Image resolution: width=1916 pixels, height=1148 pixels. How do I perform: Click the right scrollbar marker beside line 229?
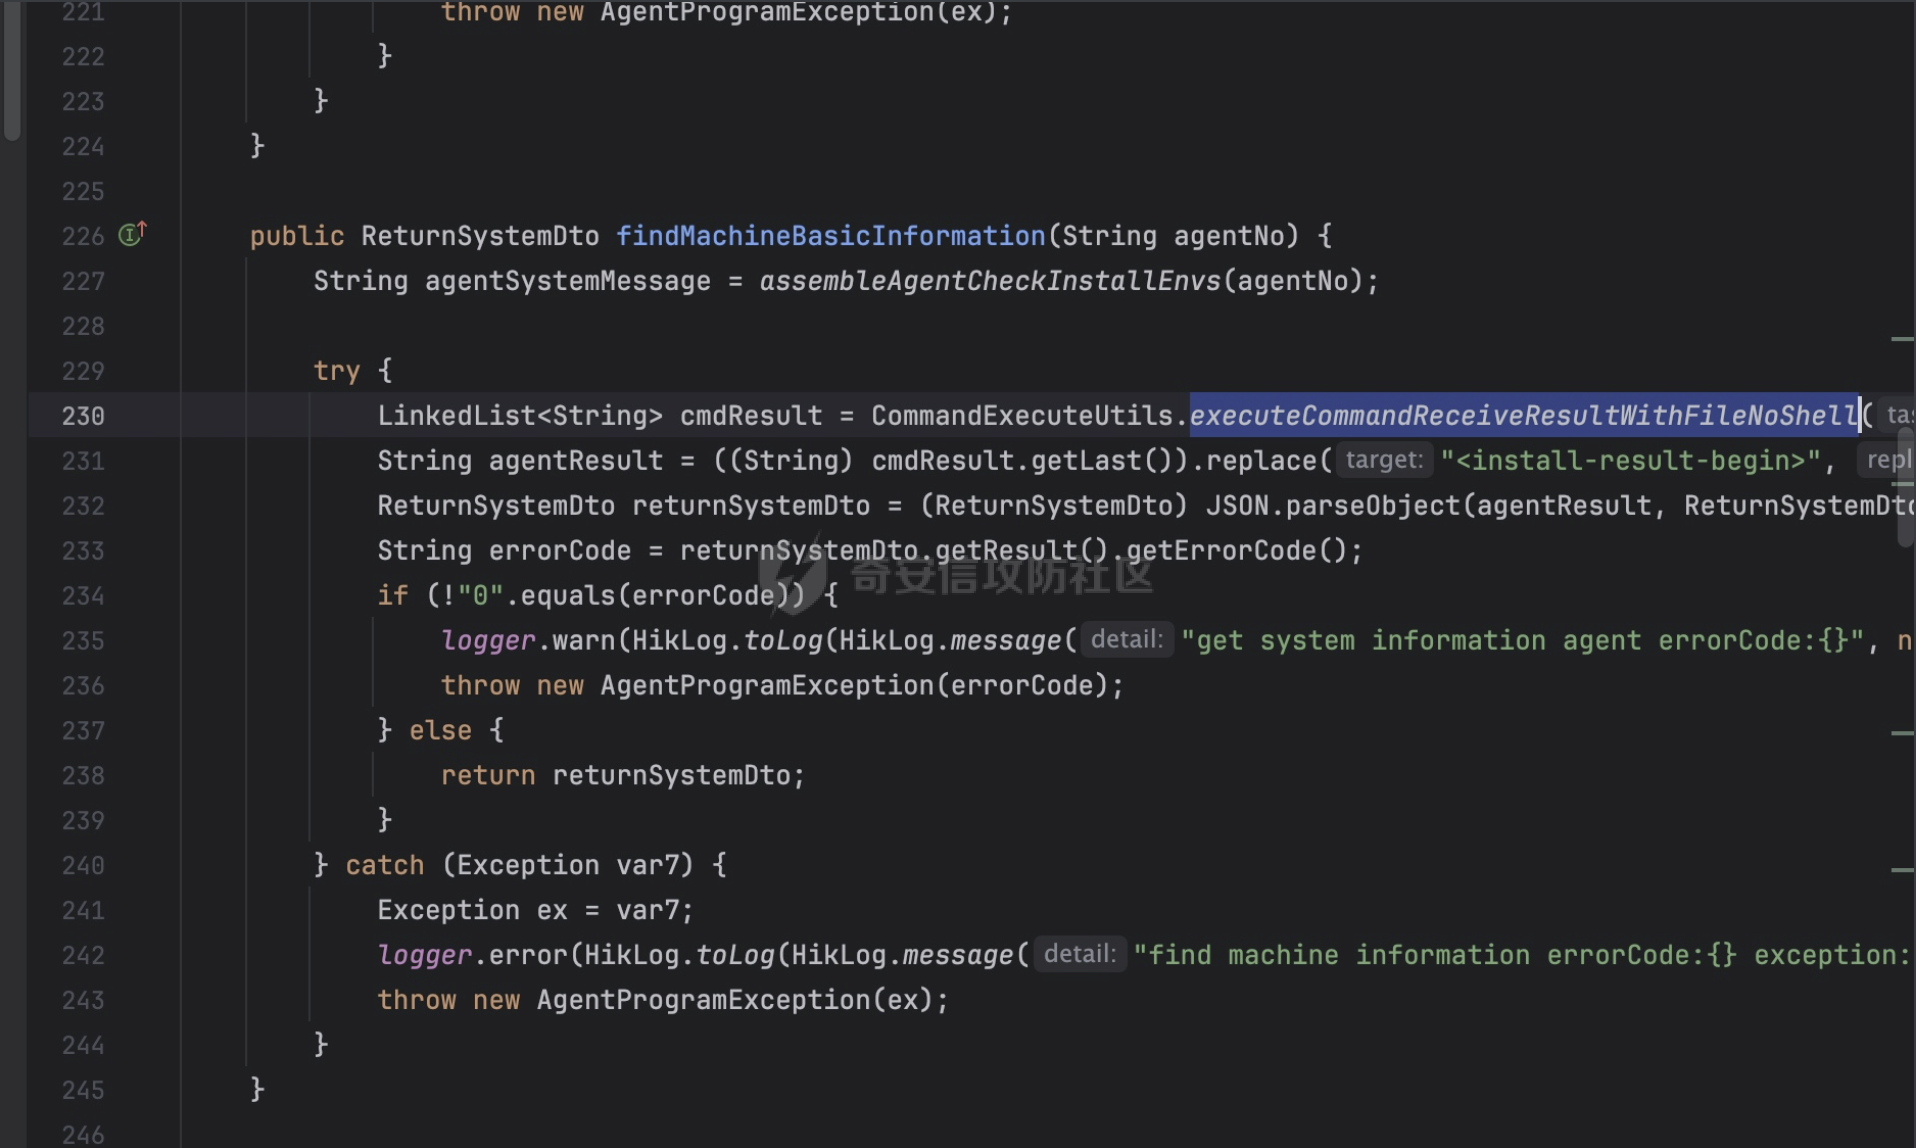1902,339
